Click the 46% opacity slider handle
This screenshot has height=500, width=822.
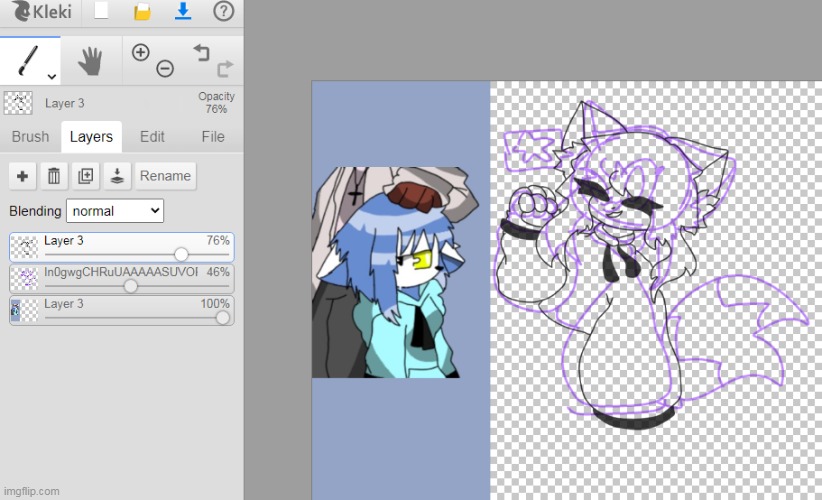point(131,286)
